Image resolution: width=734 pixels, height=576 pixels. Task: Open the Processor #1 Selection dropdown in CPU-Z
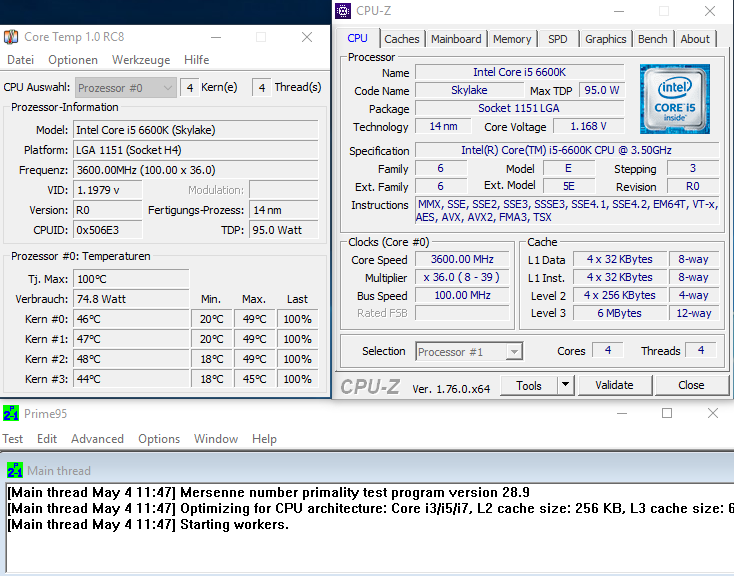pyautogui.click(x=469, y=352)
